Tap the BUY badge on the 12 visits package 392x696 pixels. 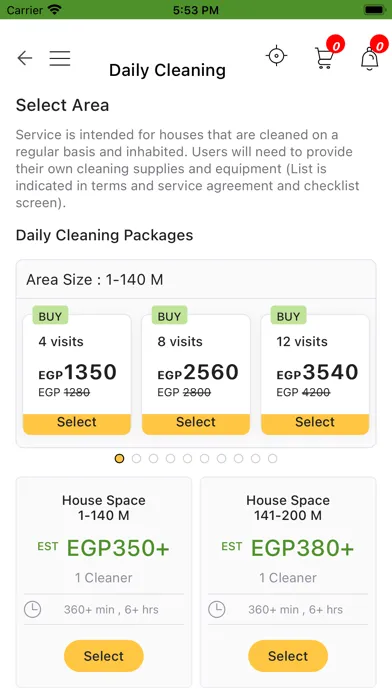[289, 316]
